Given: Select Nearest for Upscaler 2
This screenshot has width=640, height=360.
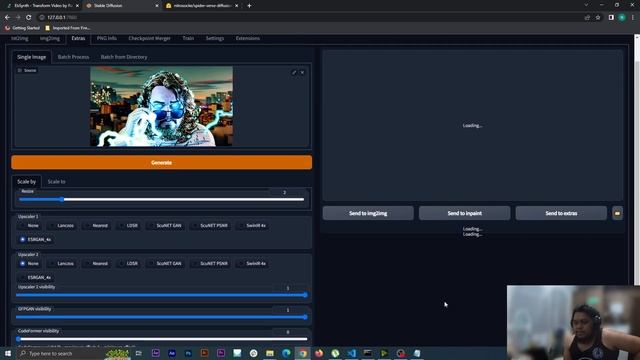Looking at the screenshot, I should [x=96, y=264].
